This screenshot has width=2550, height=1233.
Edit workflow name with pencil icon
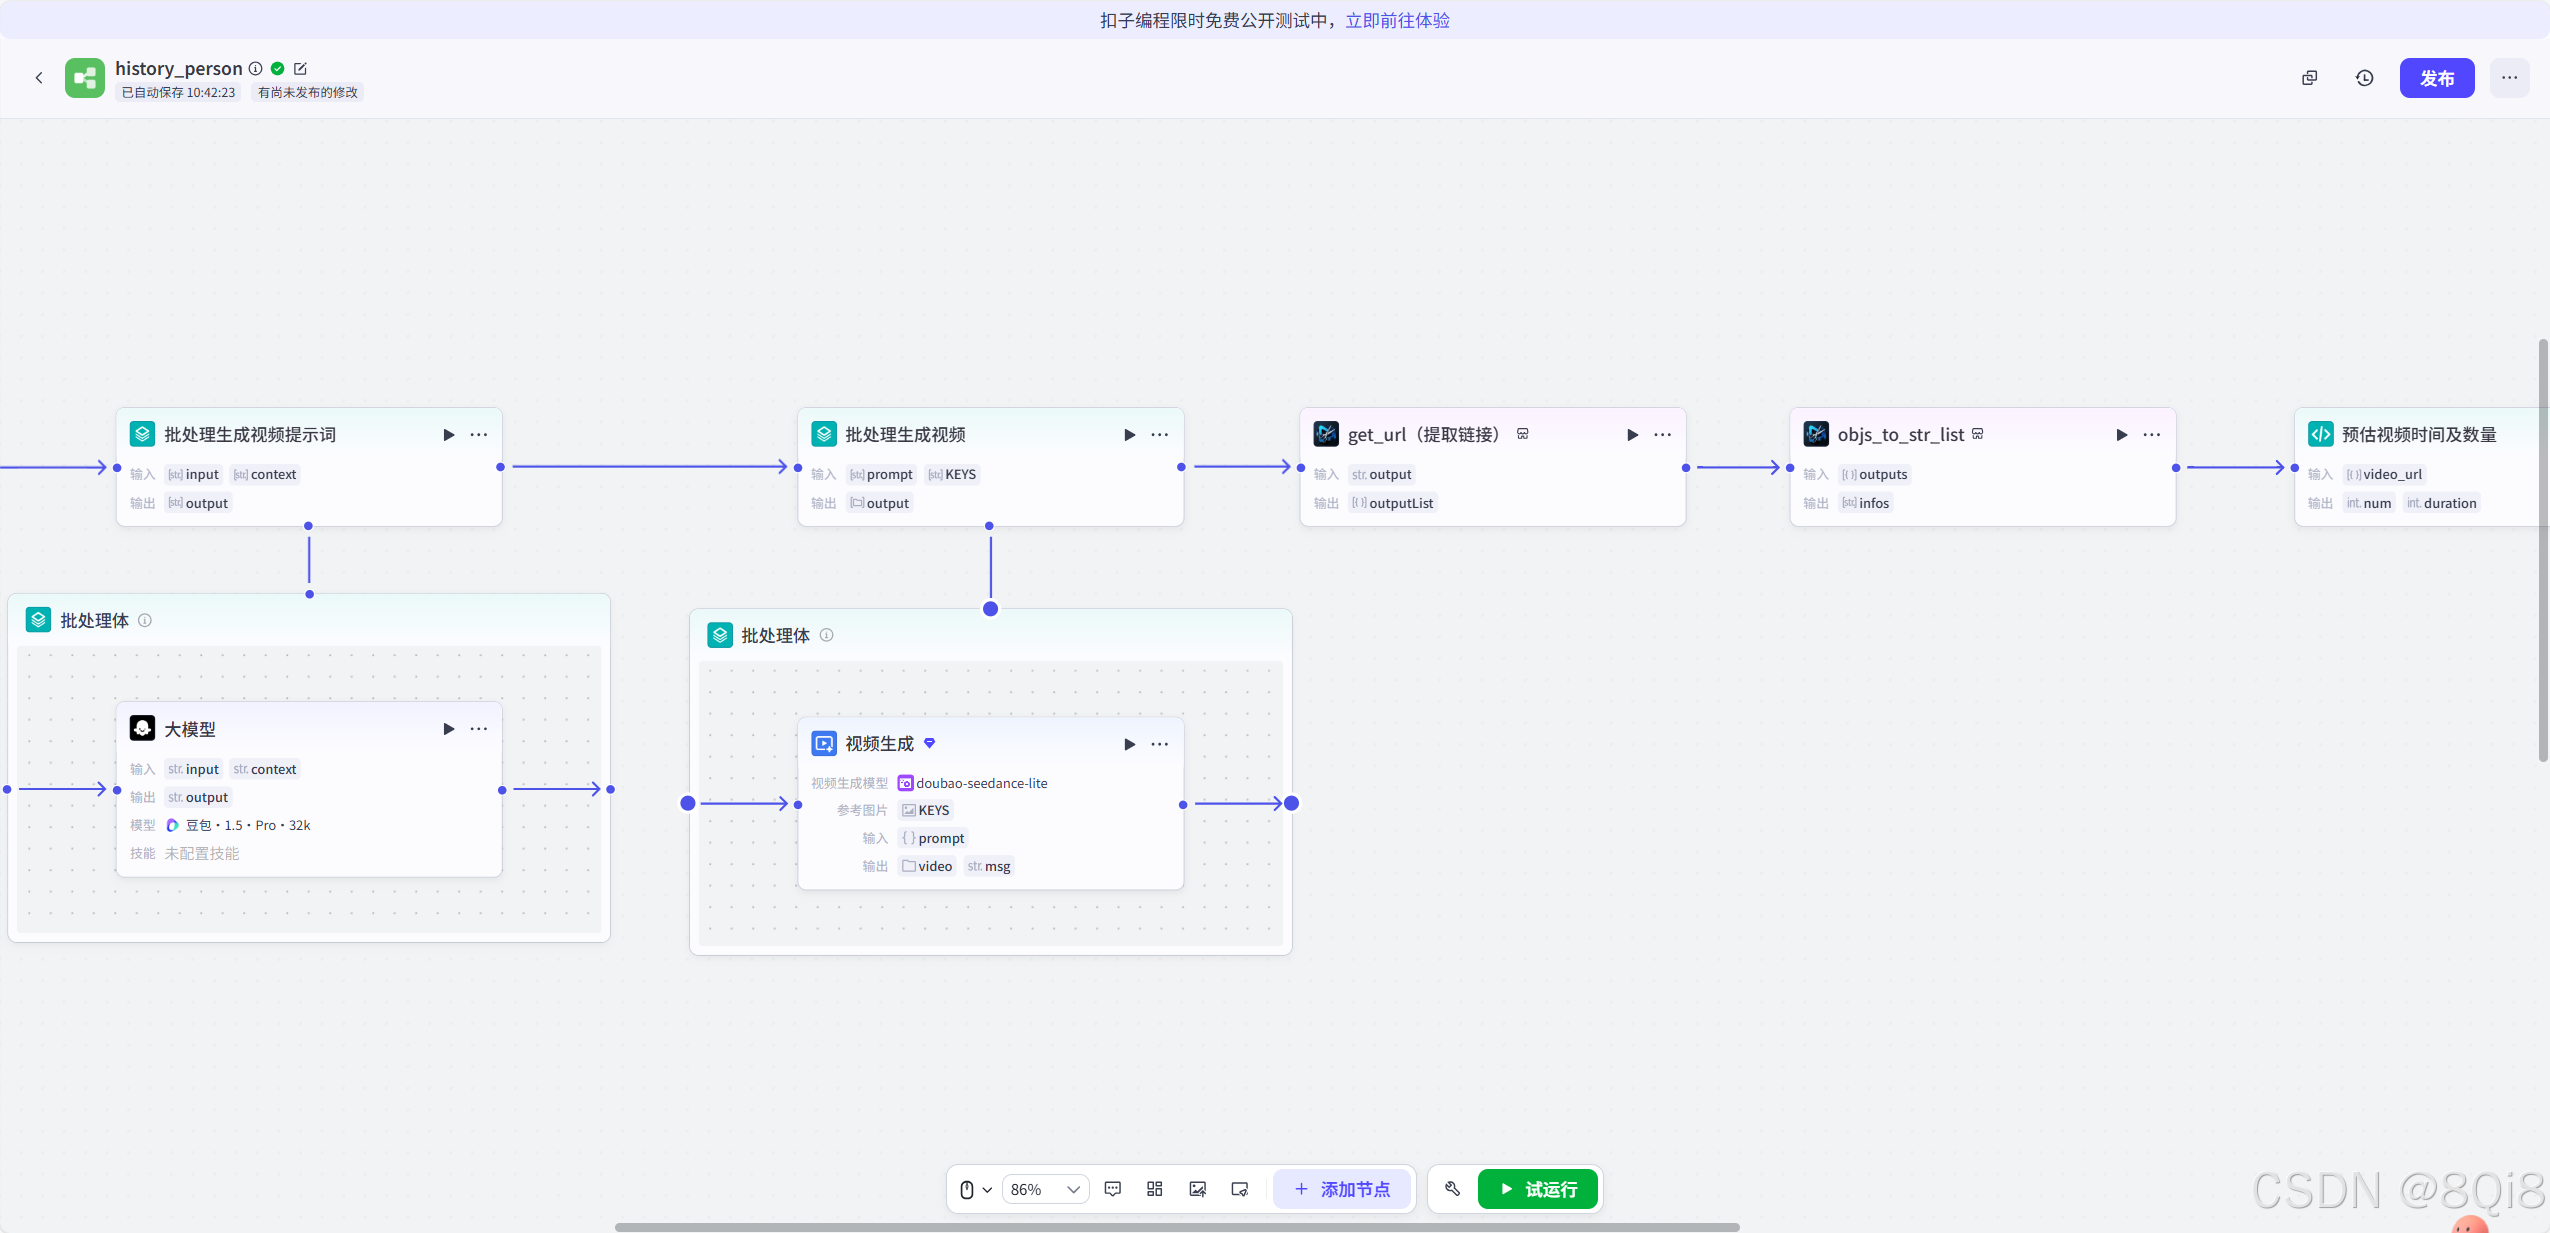tap(300, 69)
